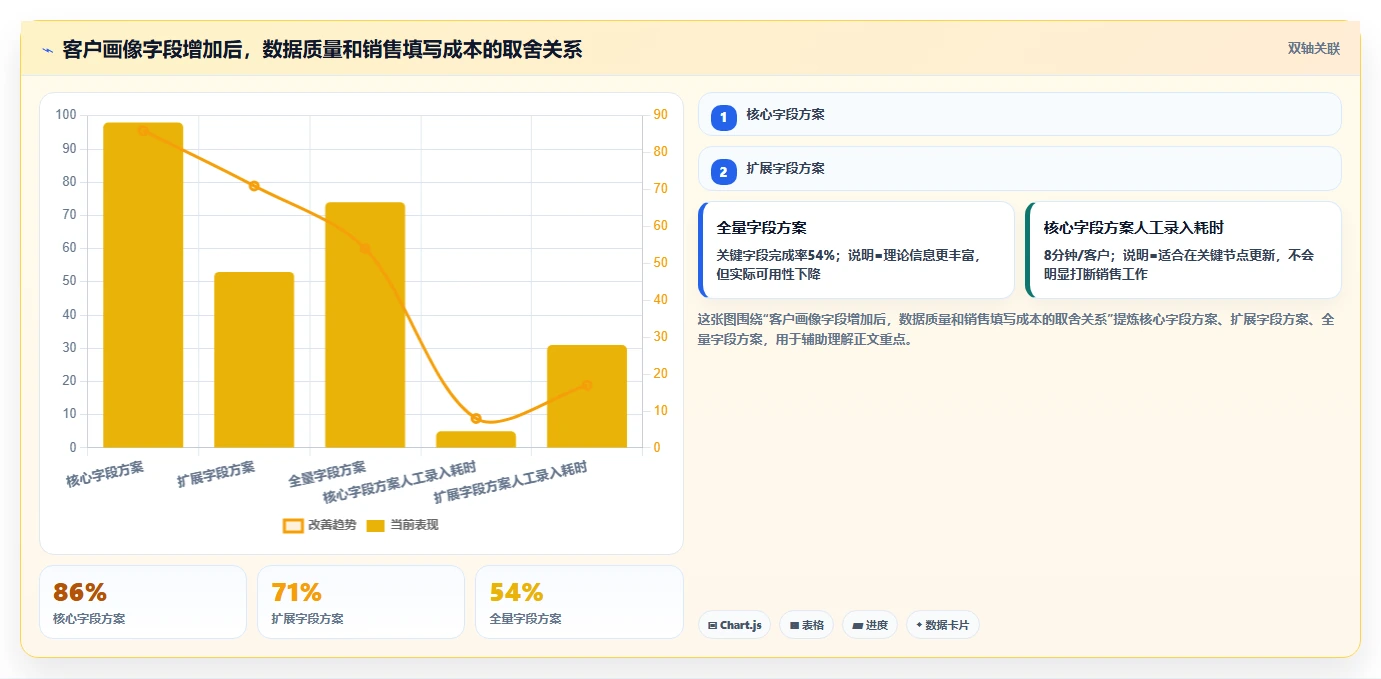1381x679 pixels.
Task: Click the number 2 badge icon
Action: click(723, 172)
